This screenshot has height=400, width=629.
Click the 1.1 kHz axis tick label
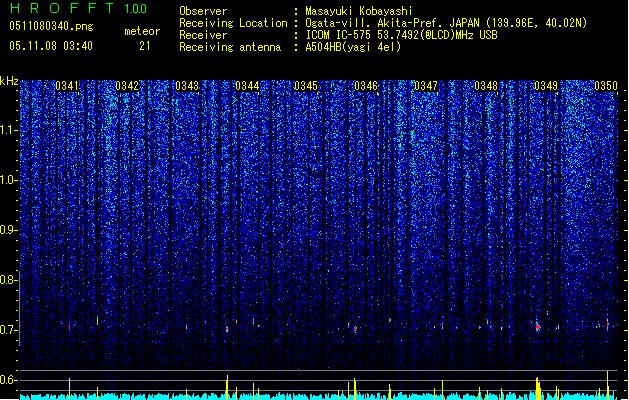point(8,130)
